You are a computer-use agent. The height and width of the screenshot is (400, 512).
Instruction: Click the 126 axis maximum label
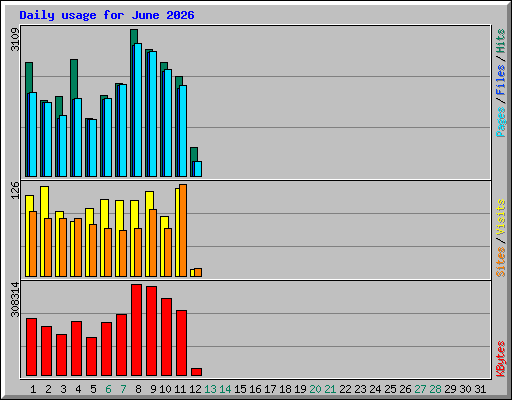(15, 190)
